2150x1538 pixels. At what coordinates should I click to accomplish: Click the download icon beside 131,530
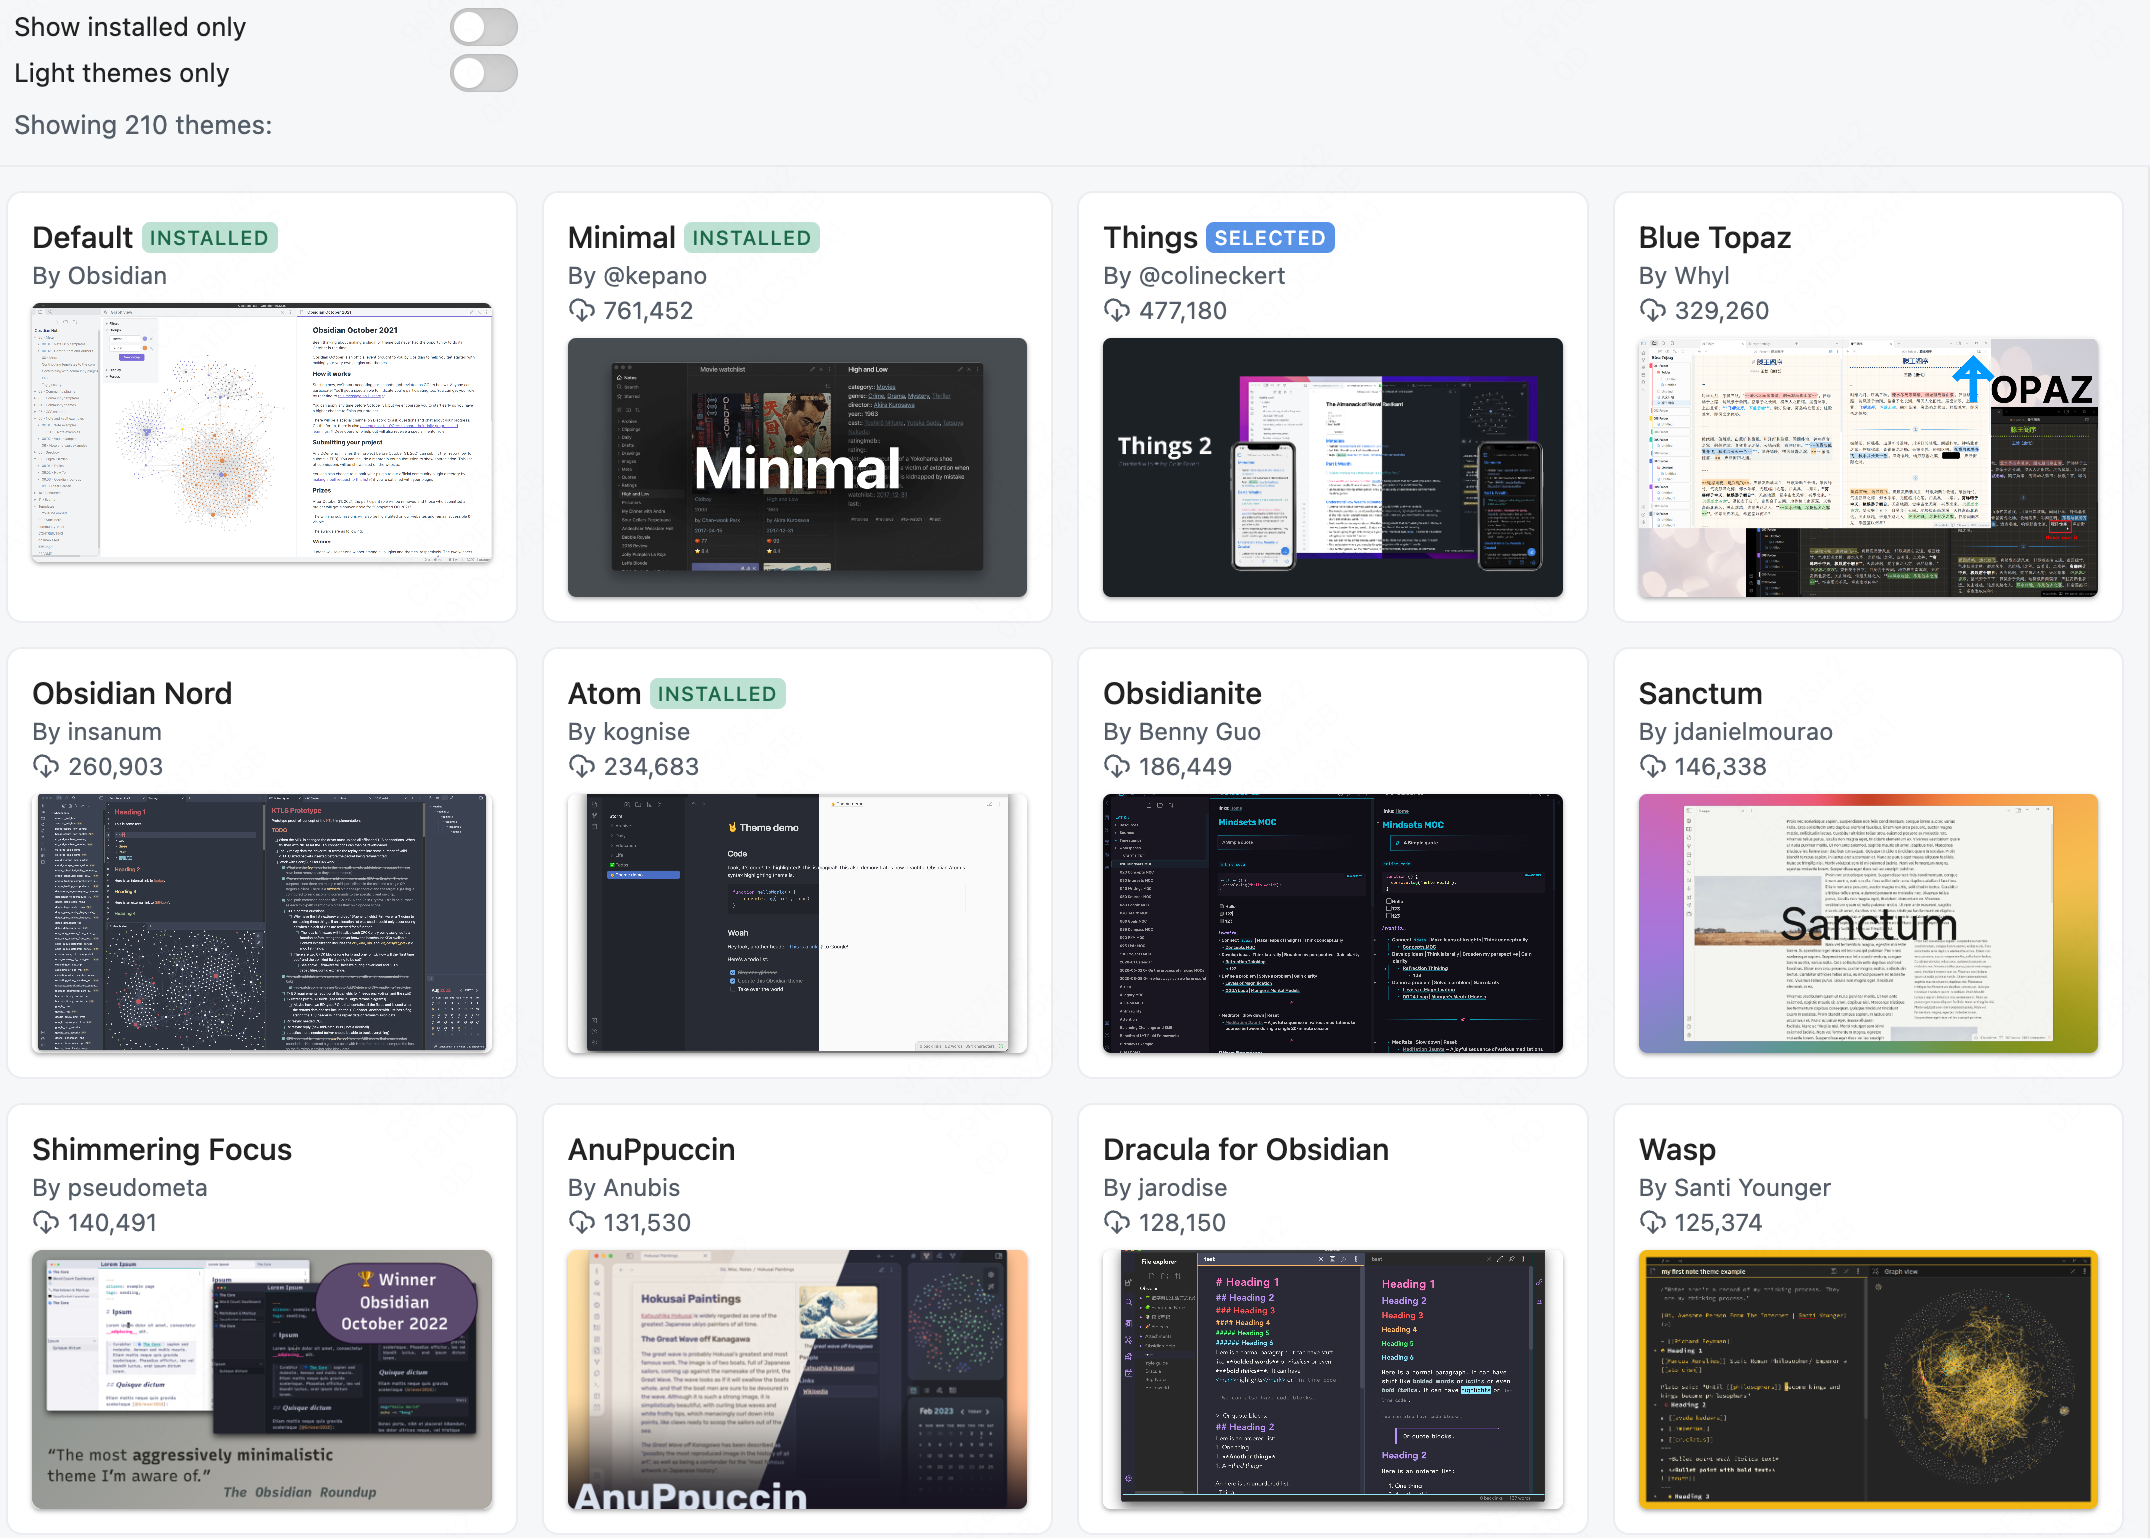pyautogui.click(x=581, y=1223)
